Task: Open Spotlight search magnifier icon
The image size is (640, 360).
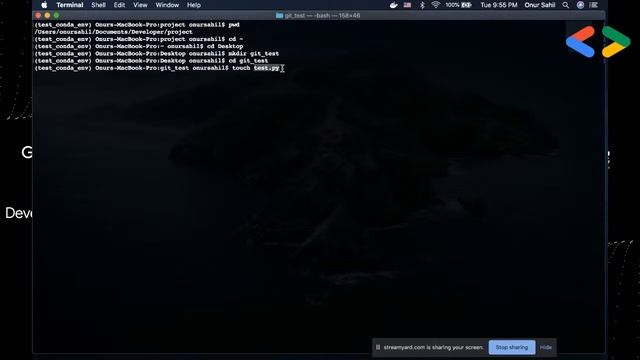Action: 566,5
